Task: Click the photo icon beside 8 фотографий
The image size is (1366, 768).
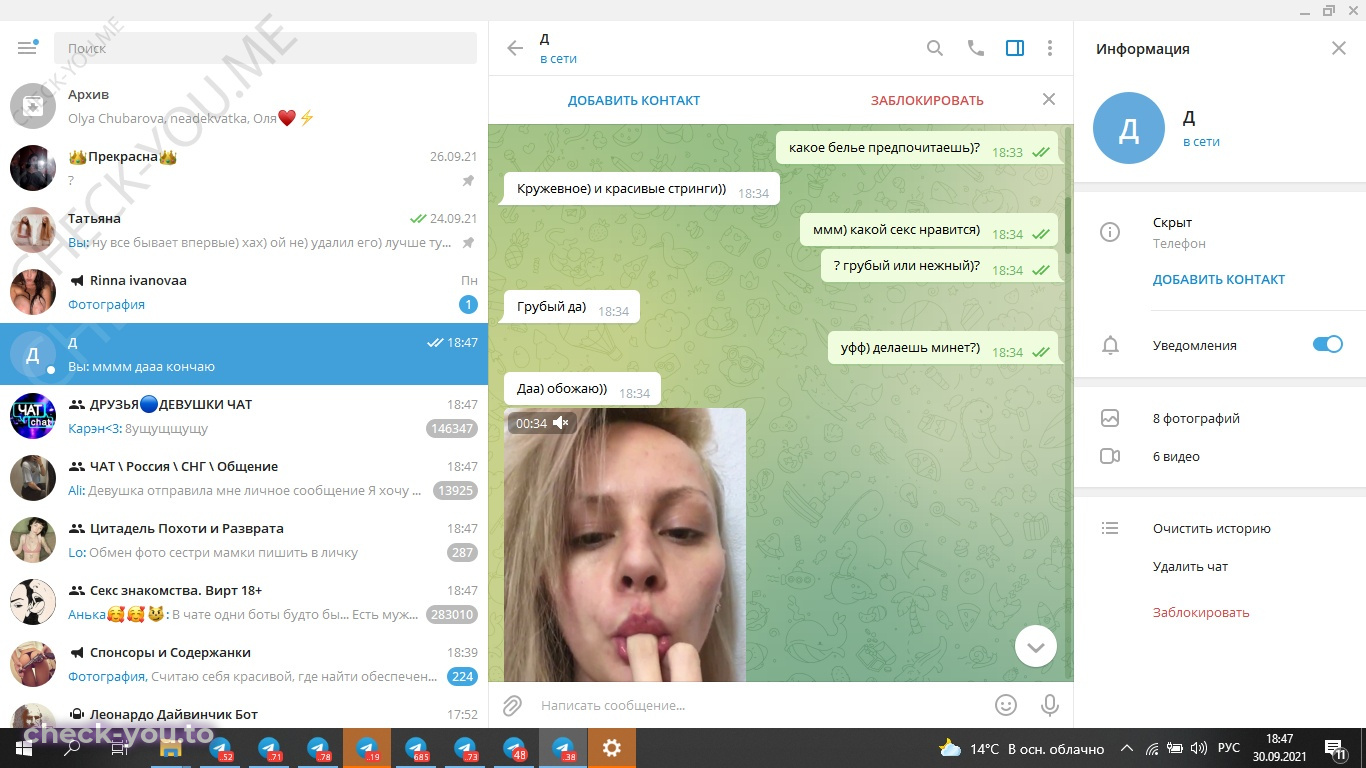Action: [x=1109, y=419]
